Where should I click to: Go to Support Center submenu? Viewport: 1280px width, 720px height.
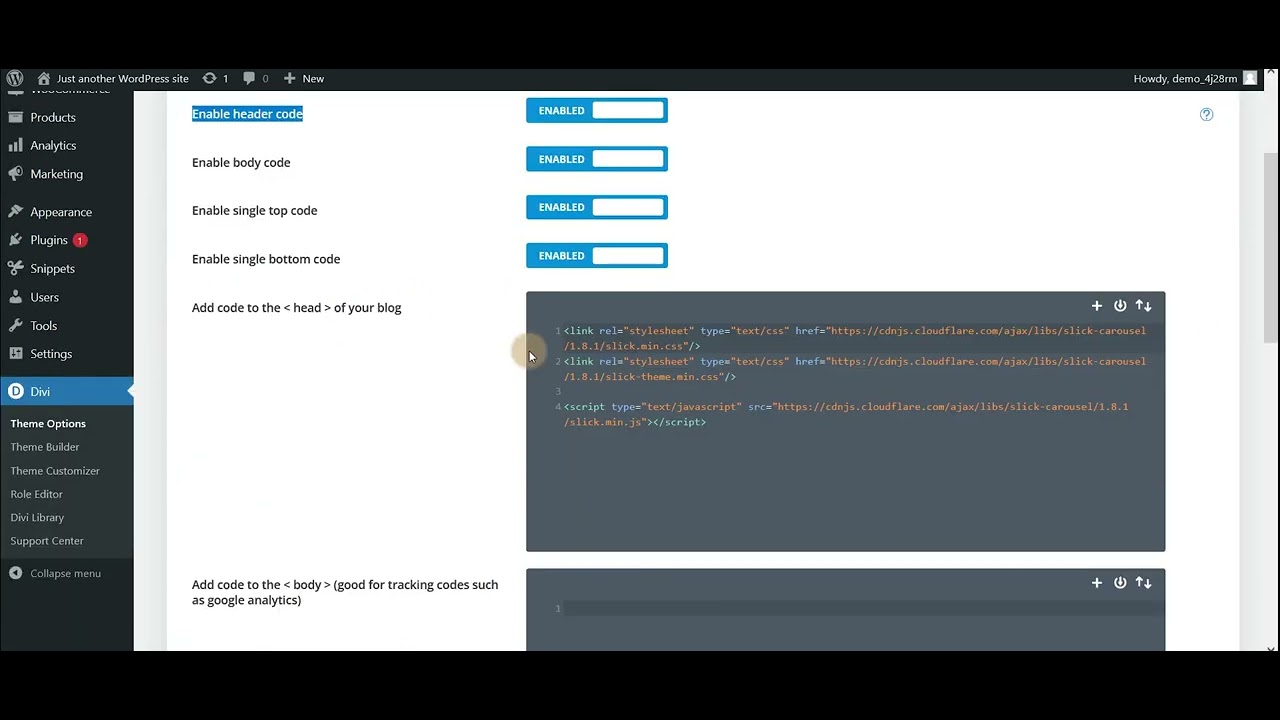pyautogui.click(x=47, y=541)
